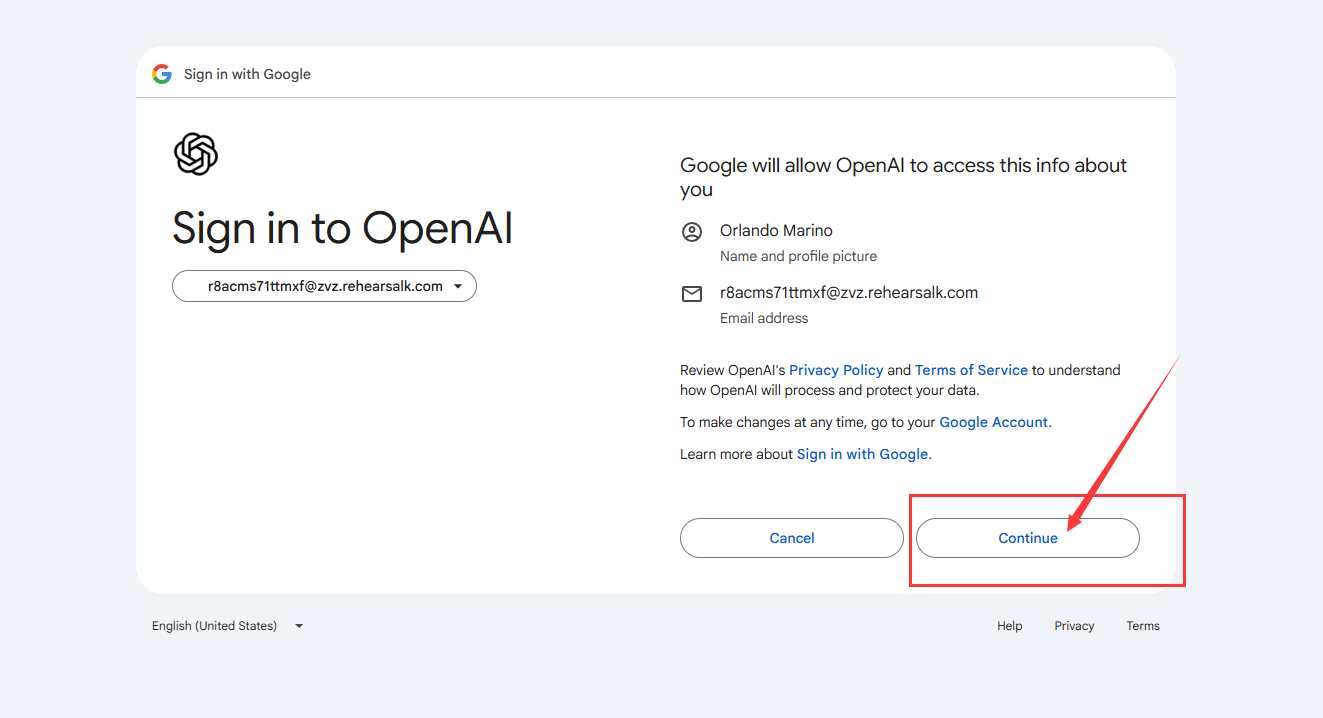1323x718 pixels.
Task: Click the profile icon beside Orlando Marino
Action: (692, 232)
